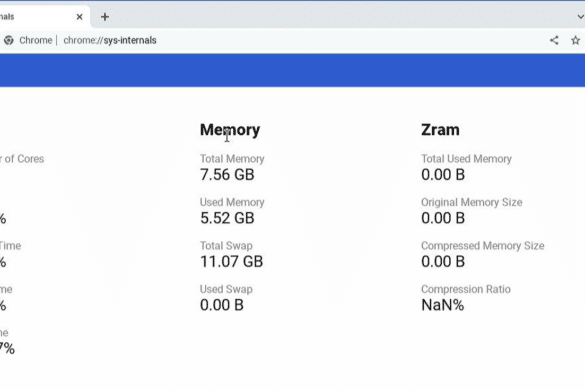Open a new tab with plus button

click(x=105, y=17)
